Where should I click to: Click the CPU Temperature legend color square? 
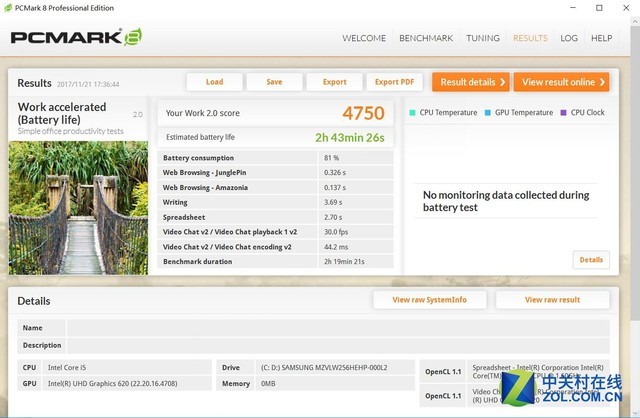413,113
